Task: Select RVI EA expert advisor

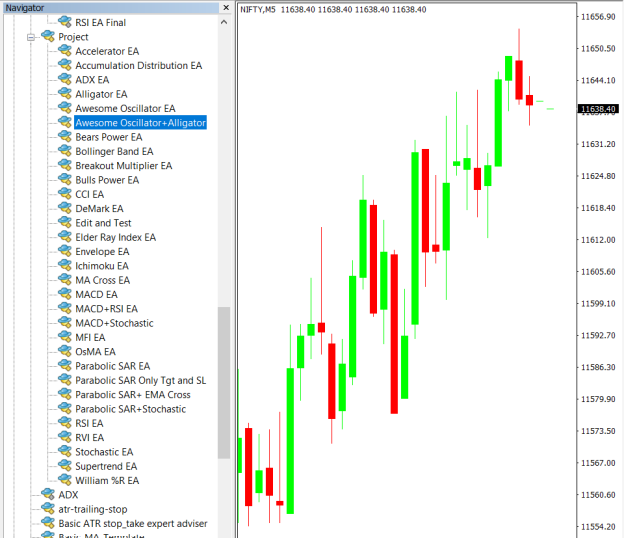Action: coord(90,438)
